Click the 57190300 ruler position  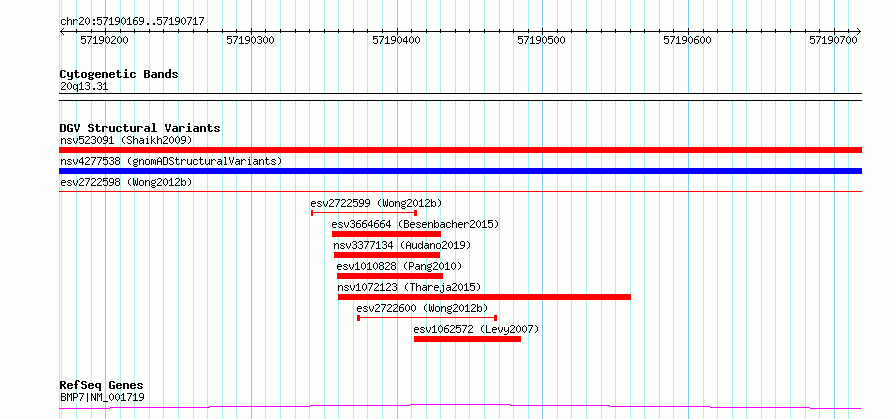[x=250, y=40]
